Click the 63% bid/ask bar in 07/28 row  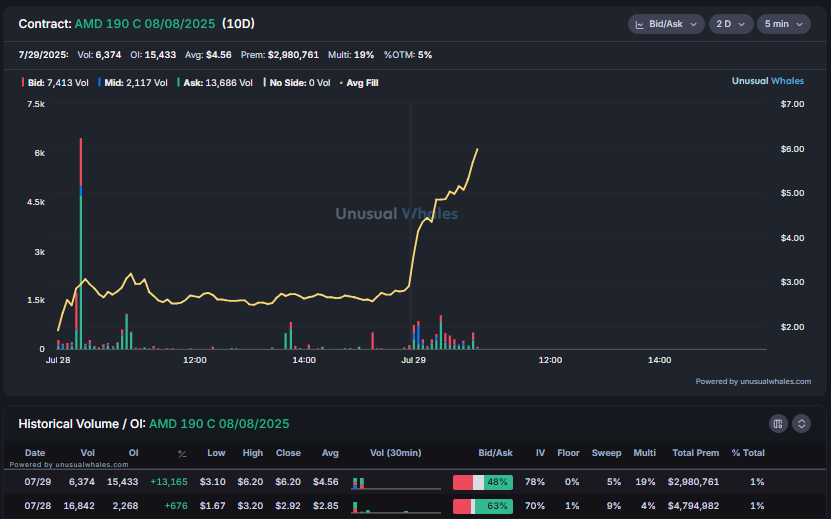(483, 506)
